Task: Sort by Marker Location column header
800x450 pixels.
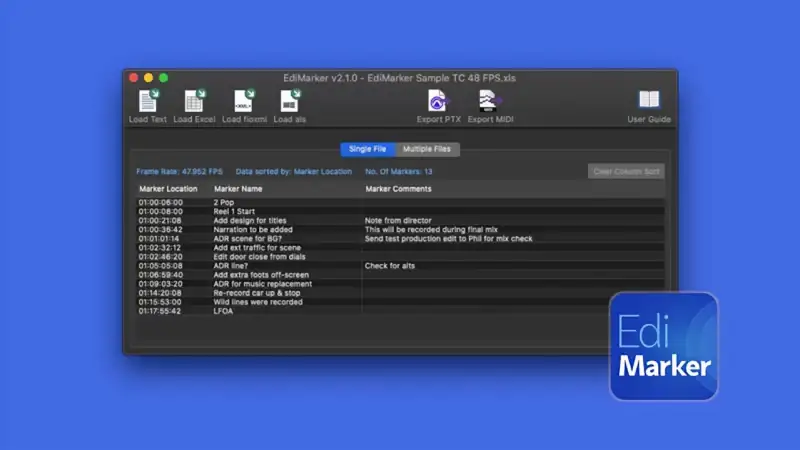Action: pos(168,189)
